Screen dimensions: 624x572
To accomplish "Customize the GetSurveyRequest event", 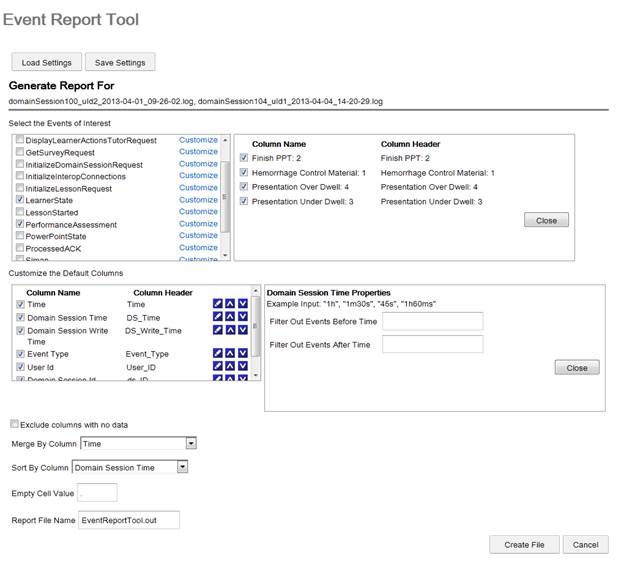I will point(198,152).
